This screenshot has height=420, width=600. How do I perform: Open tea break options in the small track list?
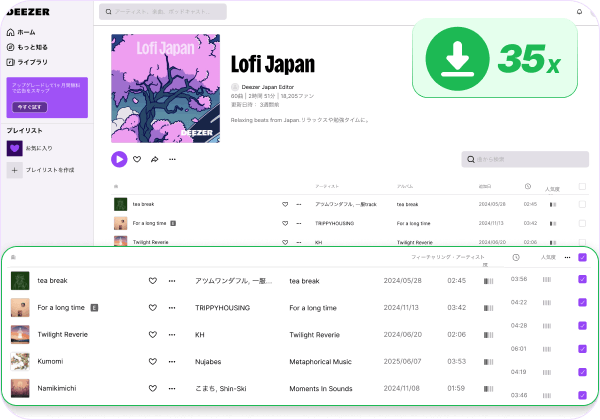pos(299,204)
